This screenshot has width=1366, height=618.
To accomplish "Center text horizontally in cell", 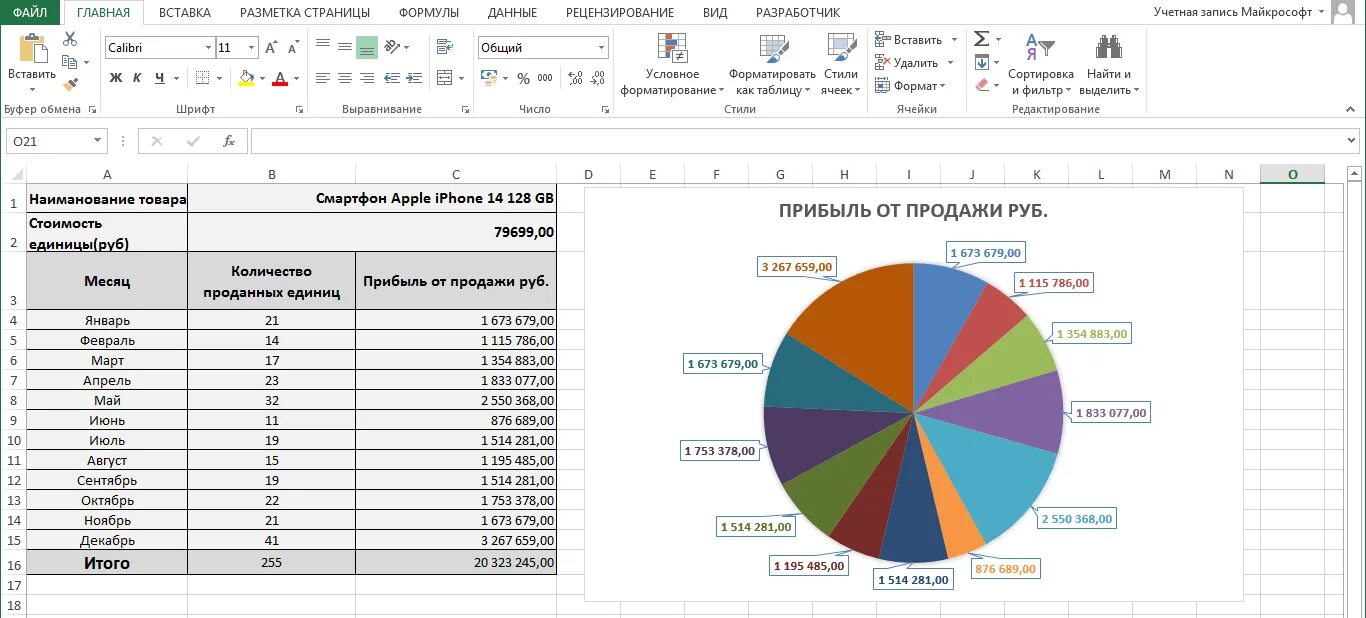I will tap(345, 78).
